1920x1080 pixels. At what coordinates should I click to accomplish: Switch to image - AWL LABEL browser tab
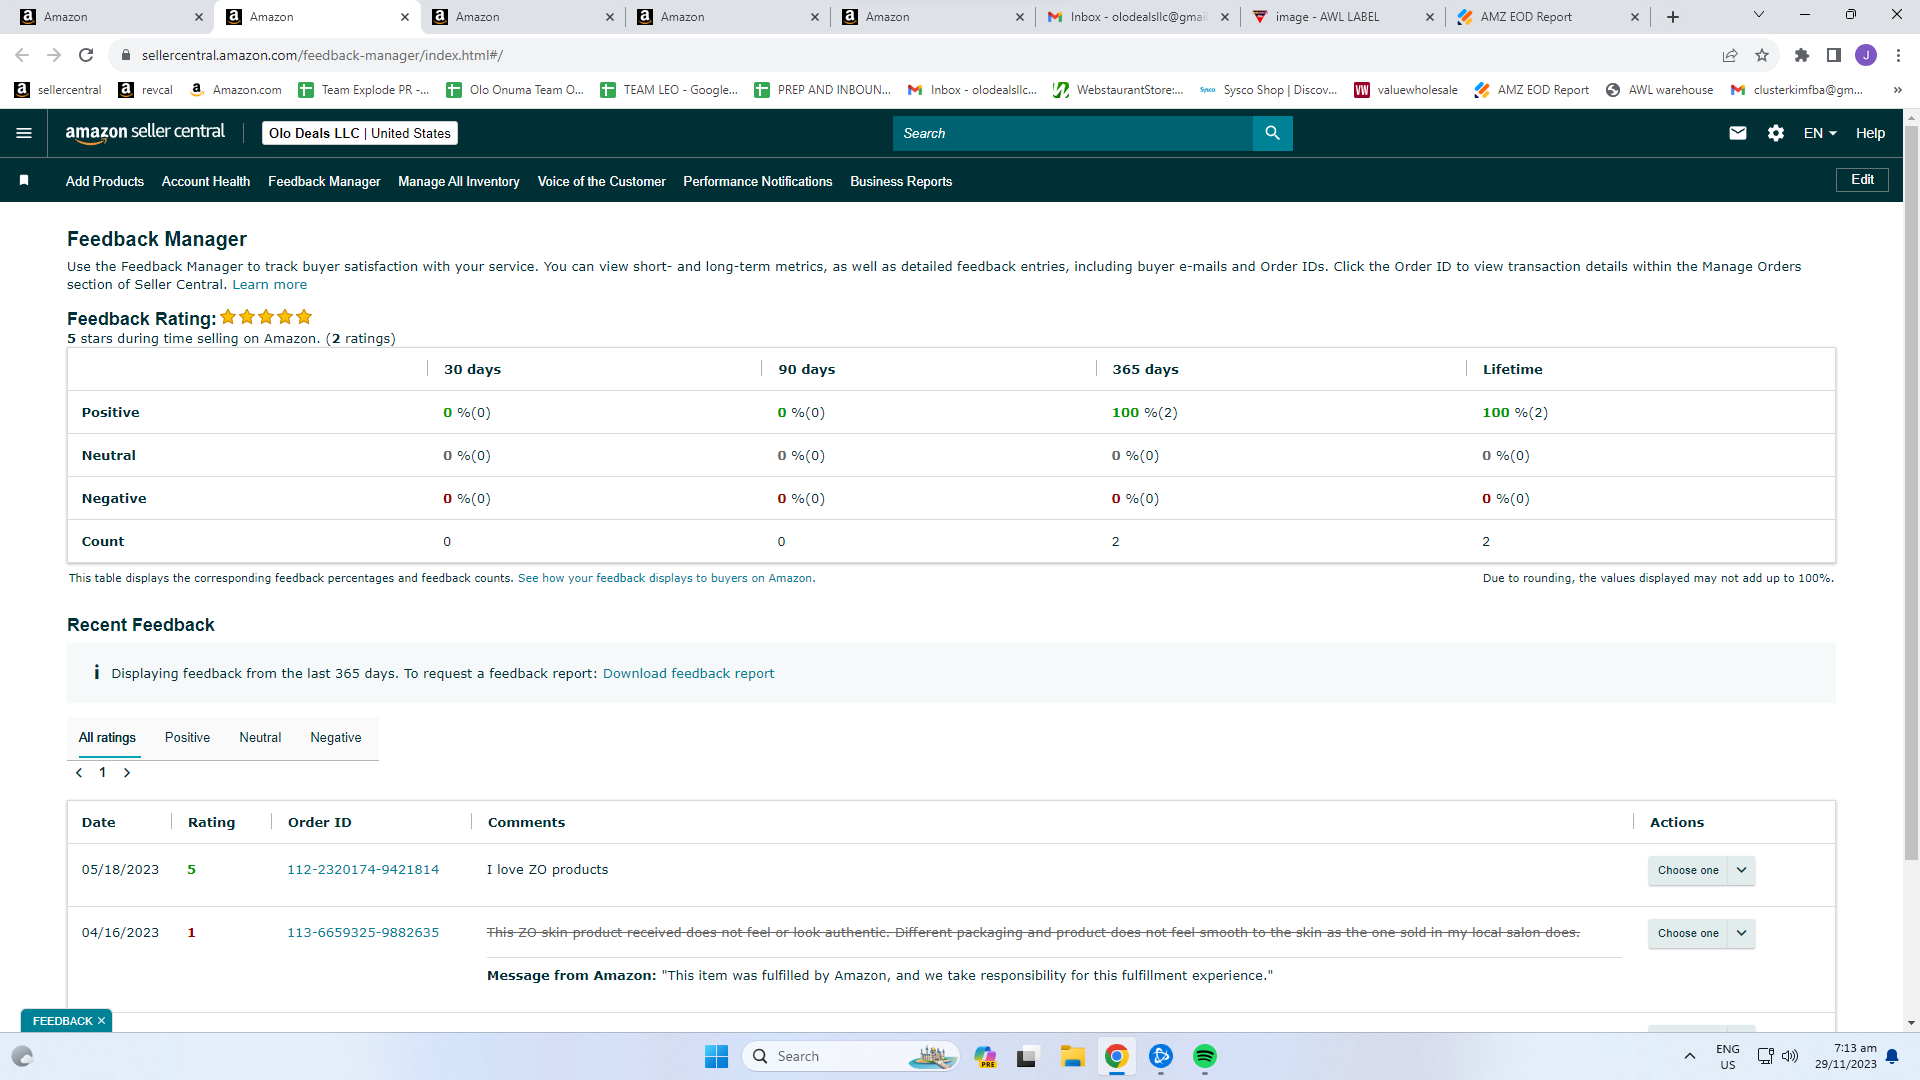(1341, 17)
